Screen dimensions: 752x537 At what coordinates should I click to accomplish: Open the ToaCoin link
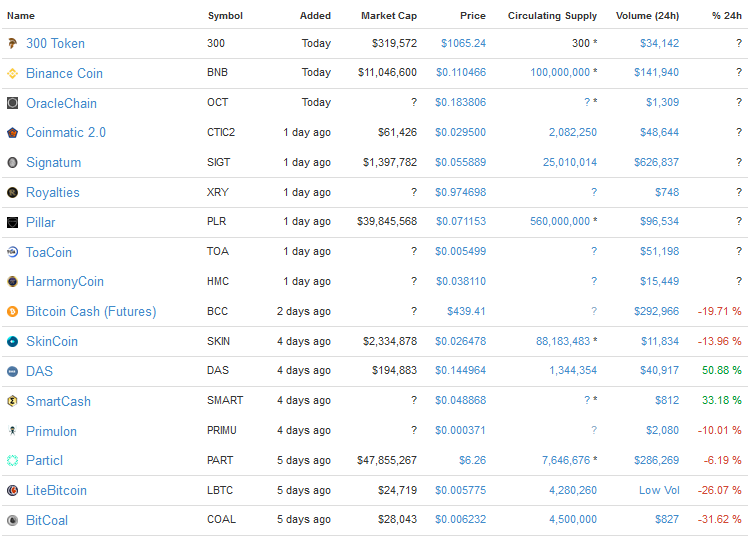pyautogui.click(x=48, y=252)
